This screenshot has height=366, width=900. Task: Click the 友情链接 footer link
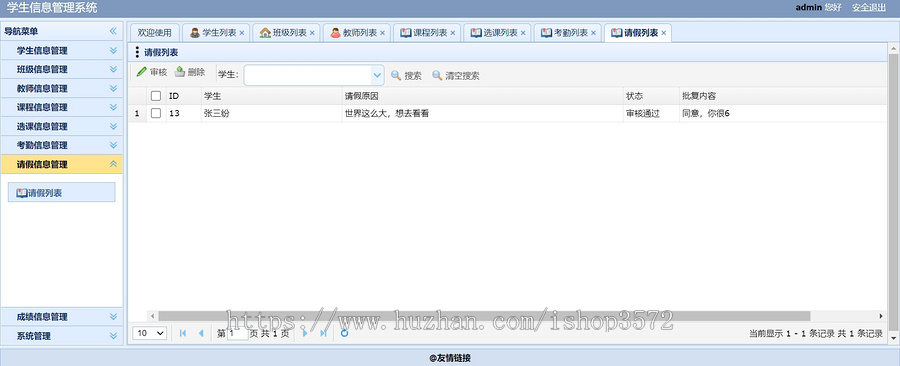click(450, 358)
